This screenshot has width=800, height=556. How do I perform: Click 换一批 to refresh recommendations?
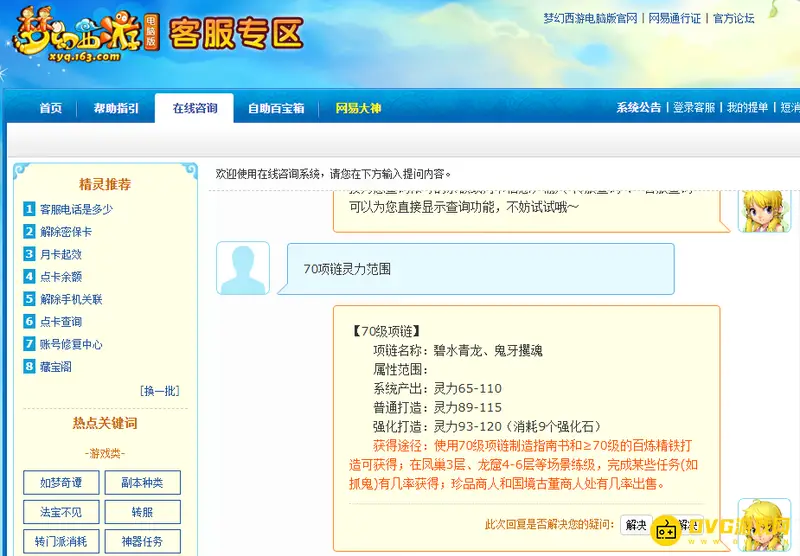[160, 391]
